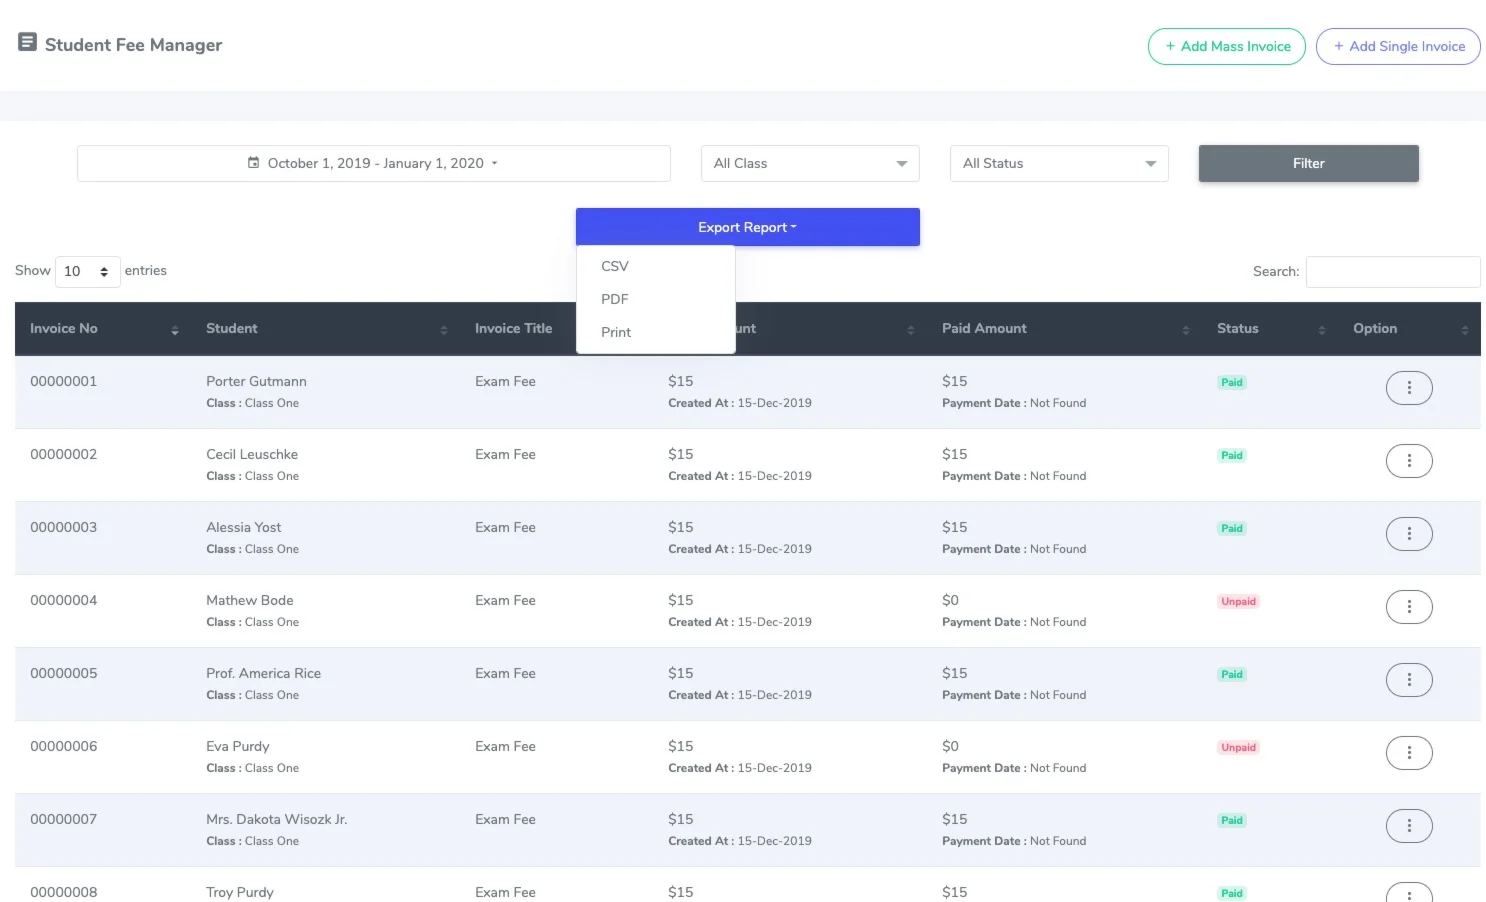Change the show entries count selector
The height and width of the screenshot is (902, 1486).
(x=87, y=272)
